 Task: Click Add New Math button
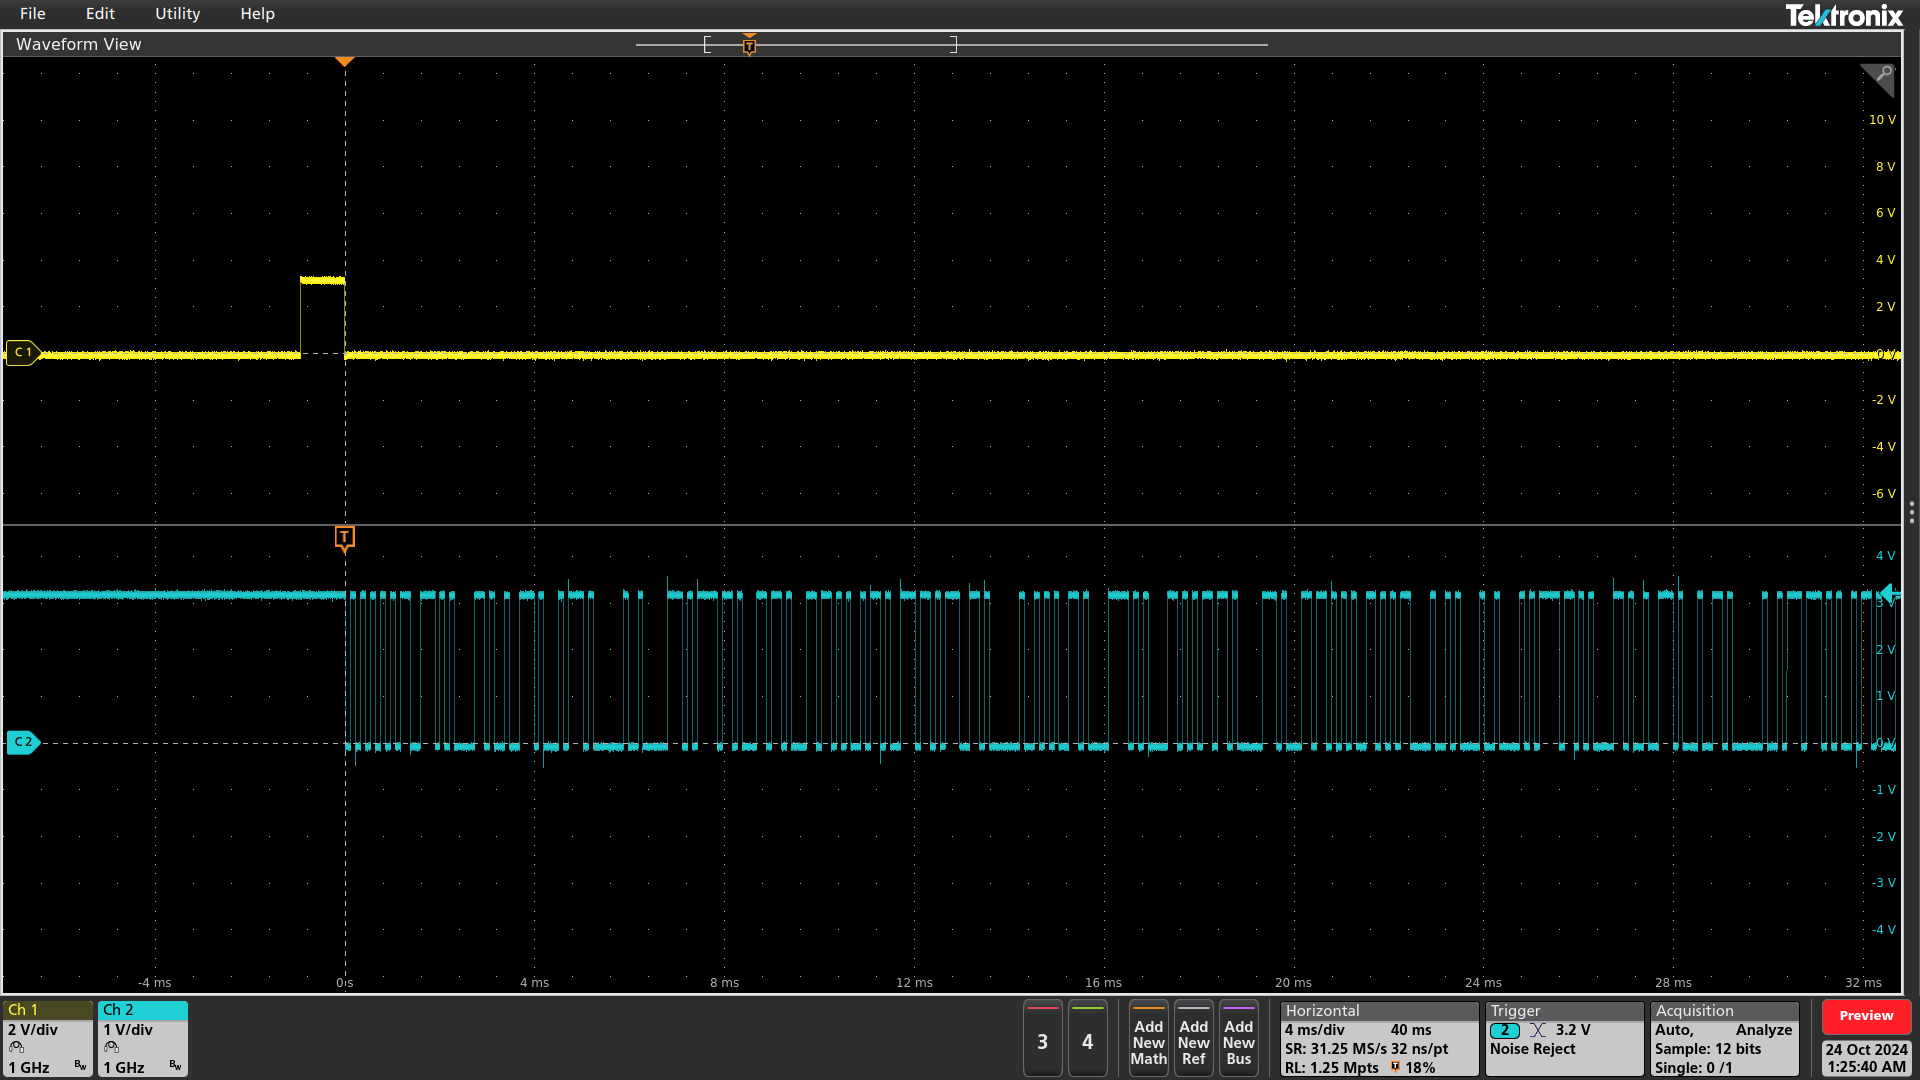coord(1148,1040)
